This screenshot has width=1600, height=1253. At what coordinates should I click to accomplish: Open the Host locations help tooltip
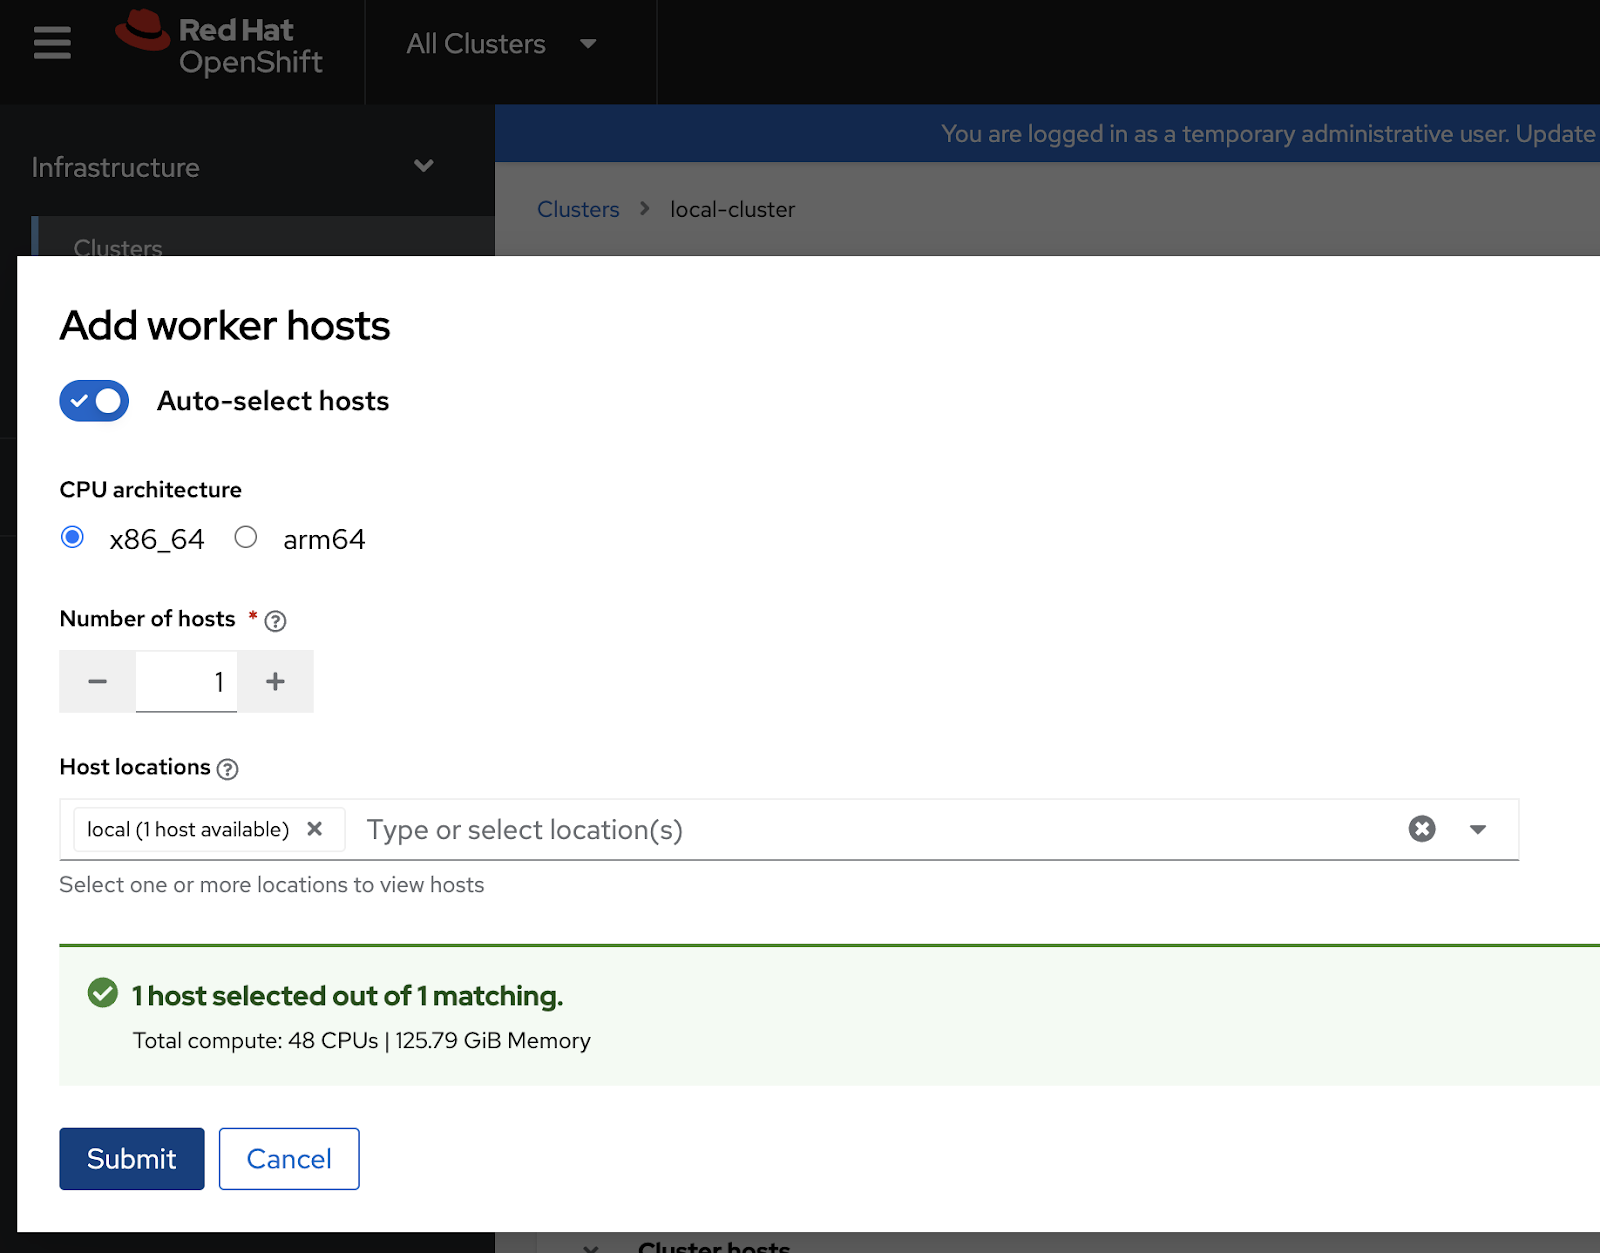tap(227, 769)
